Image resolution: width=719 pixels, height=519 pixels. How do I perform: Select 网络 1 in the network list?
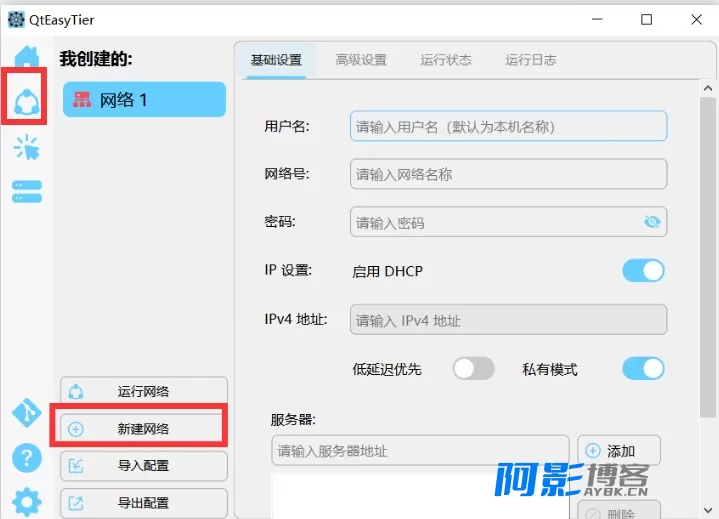pyautogui.click(x=144, y=99)
